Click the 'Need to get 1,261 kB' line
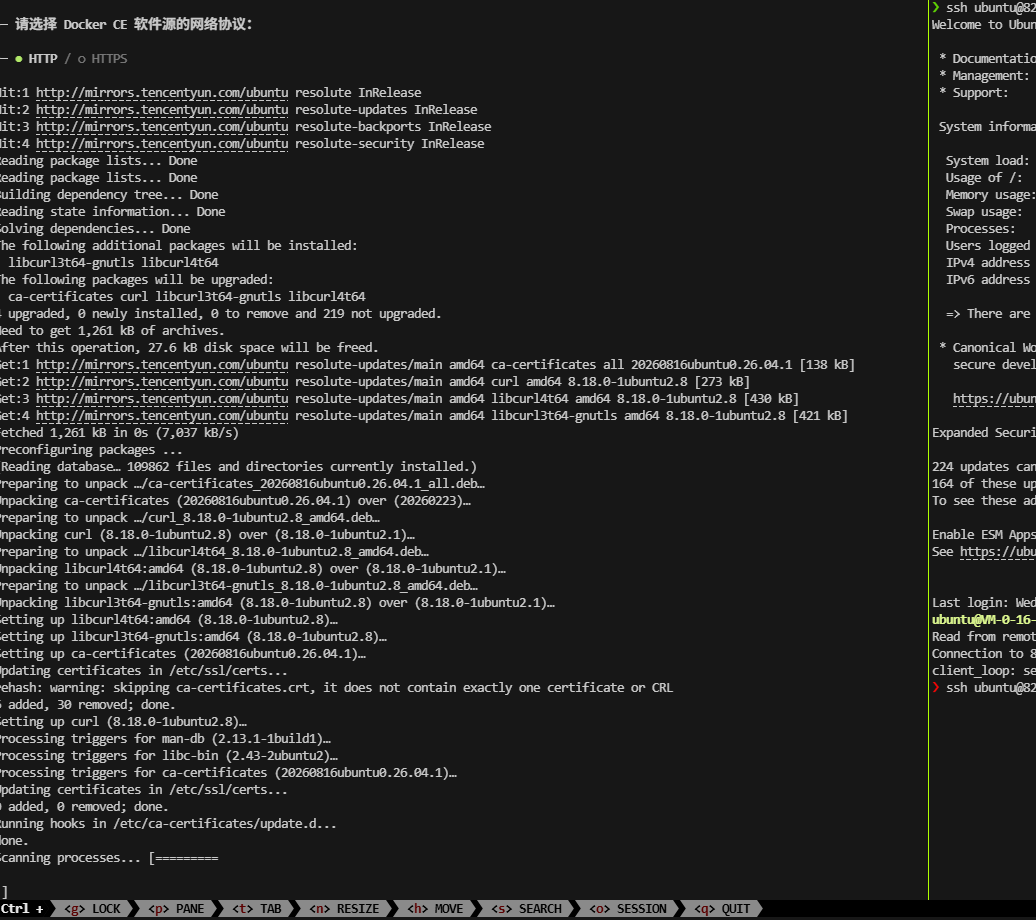Image resolution: width=1036 pixels, height=920 pixels. click(x=112, y=330)
